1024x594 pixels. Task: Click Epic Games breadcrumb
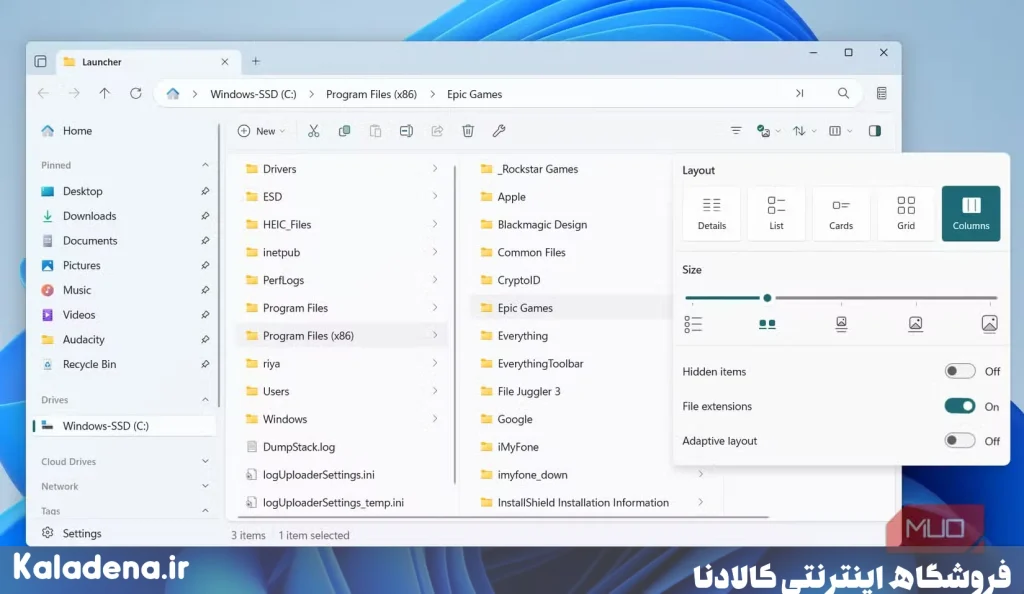[x=474, y=94]
